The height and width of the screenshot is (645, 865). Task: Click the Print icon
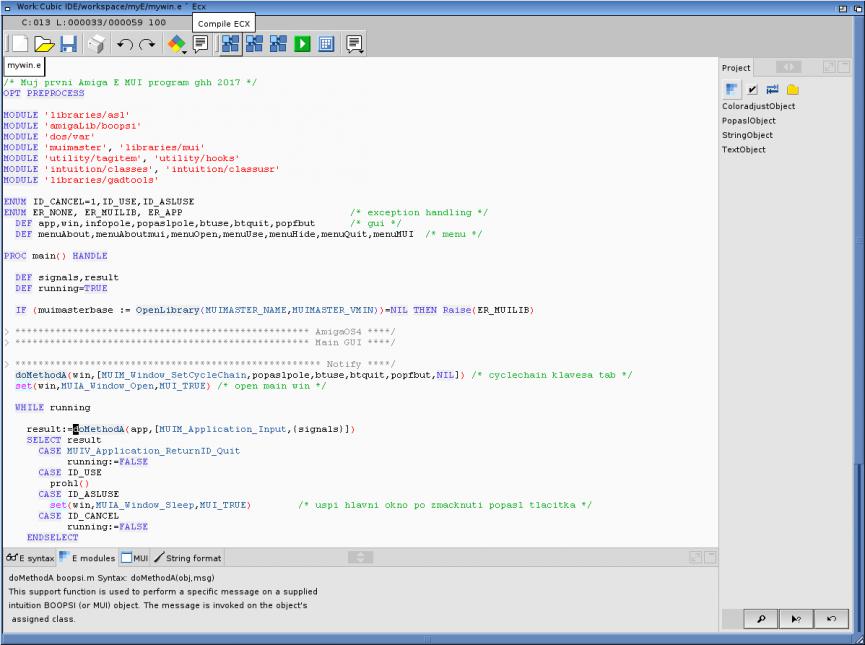pos(96,43)
